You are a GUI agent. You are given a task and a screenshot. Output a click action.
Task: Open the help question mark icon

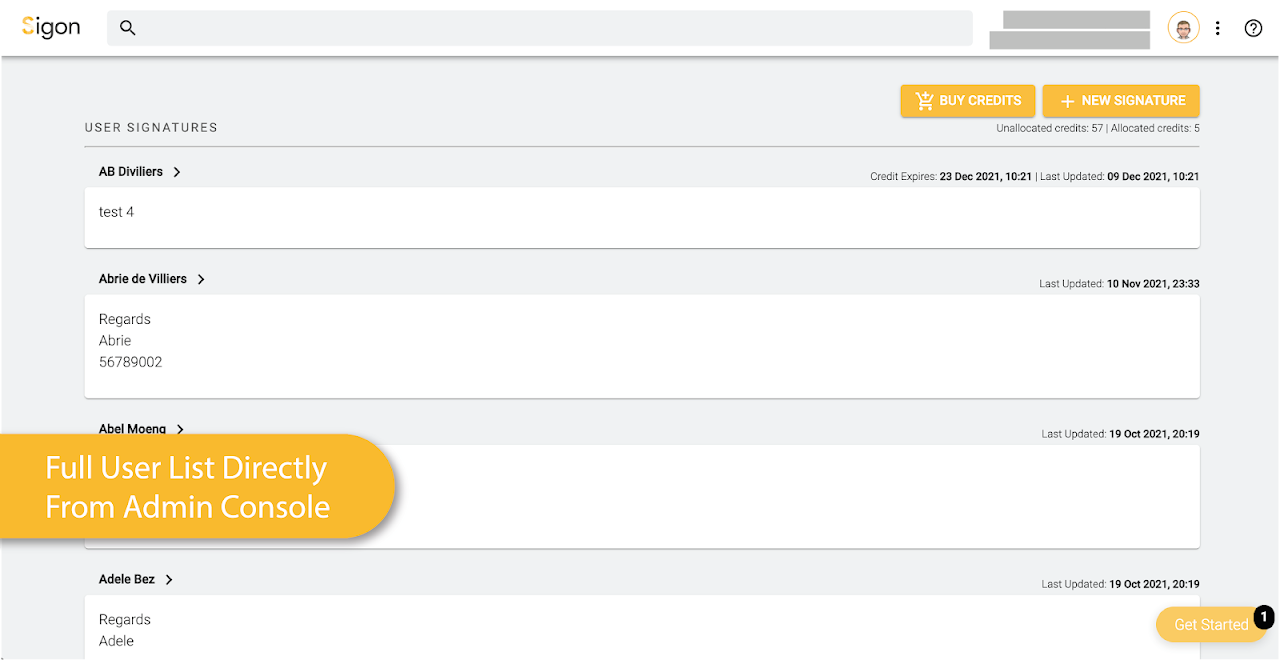(x=1253, y=28)
